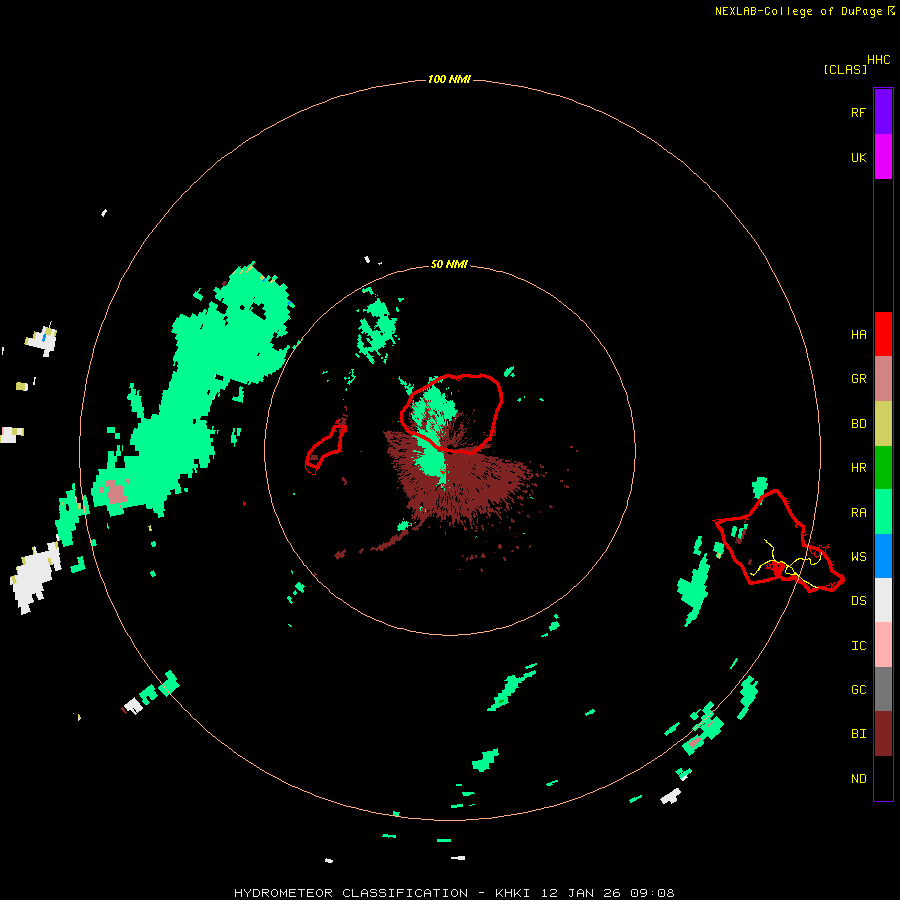Click the RA legend label
The height and width of the screenshot is (900, 900).
point(858,513)
